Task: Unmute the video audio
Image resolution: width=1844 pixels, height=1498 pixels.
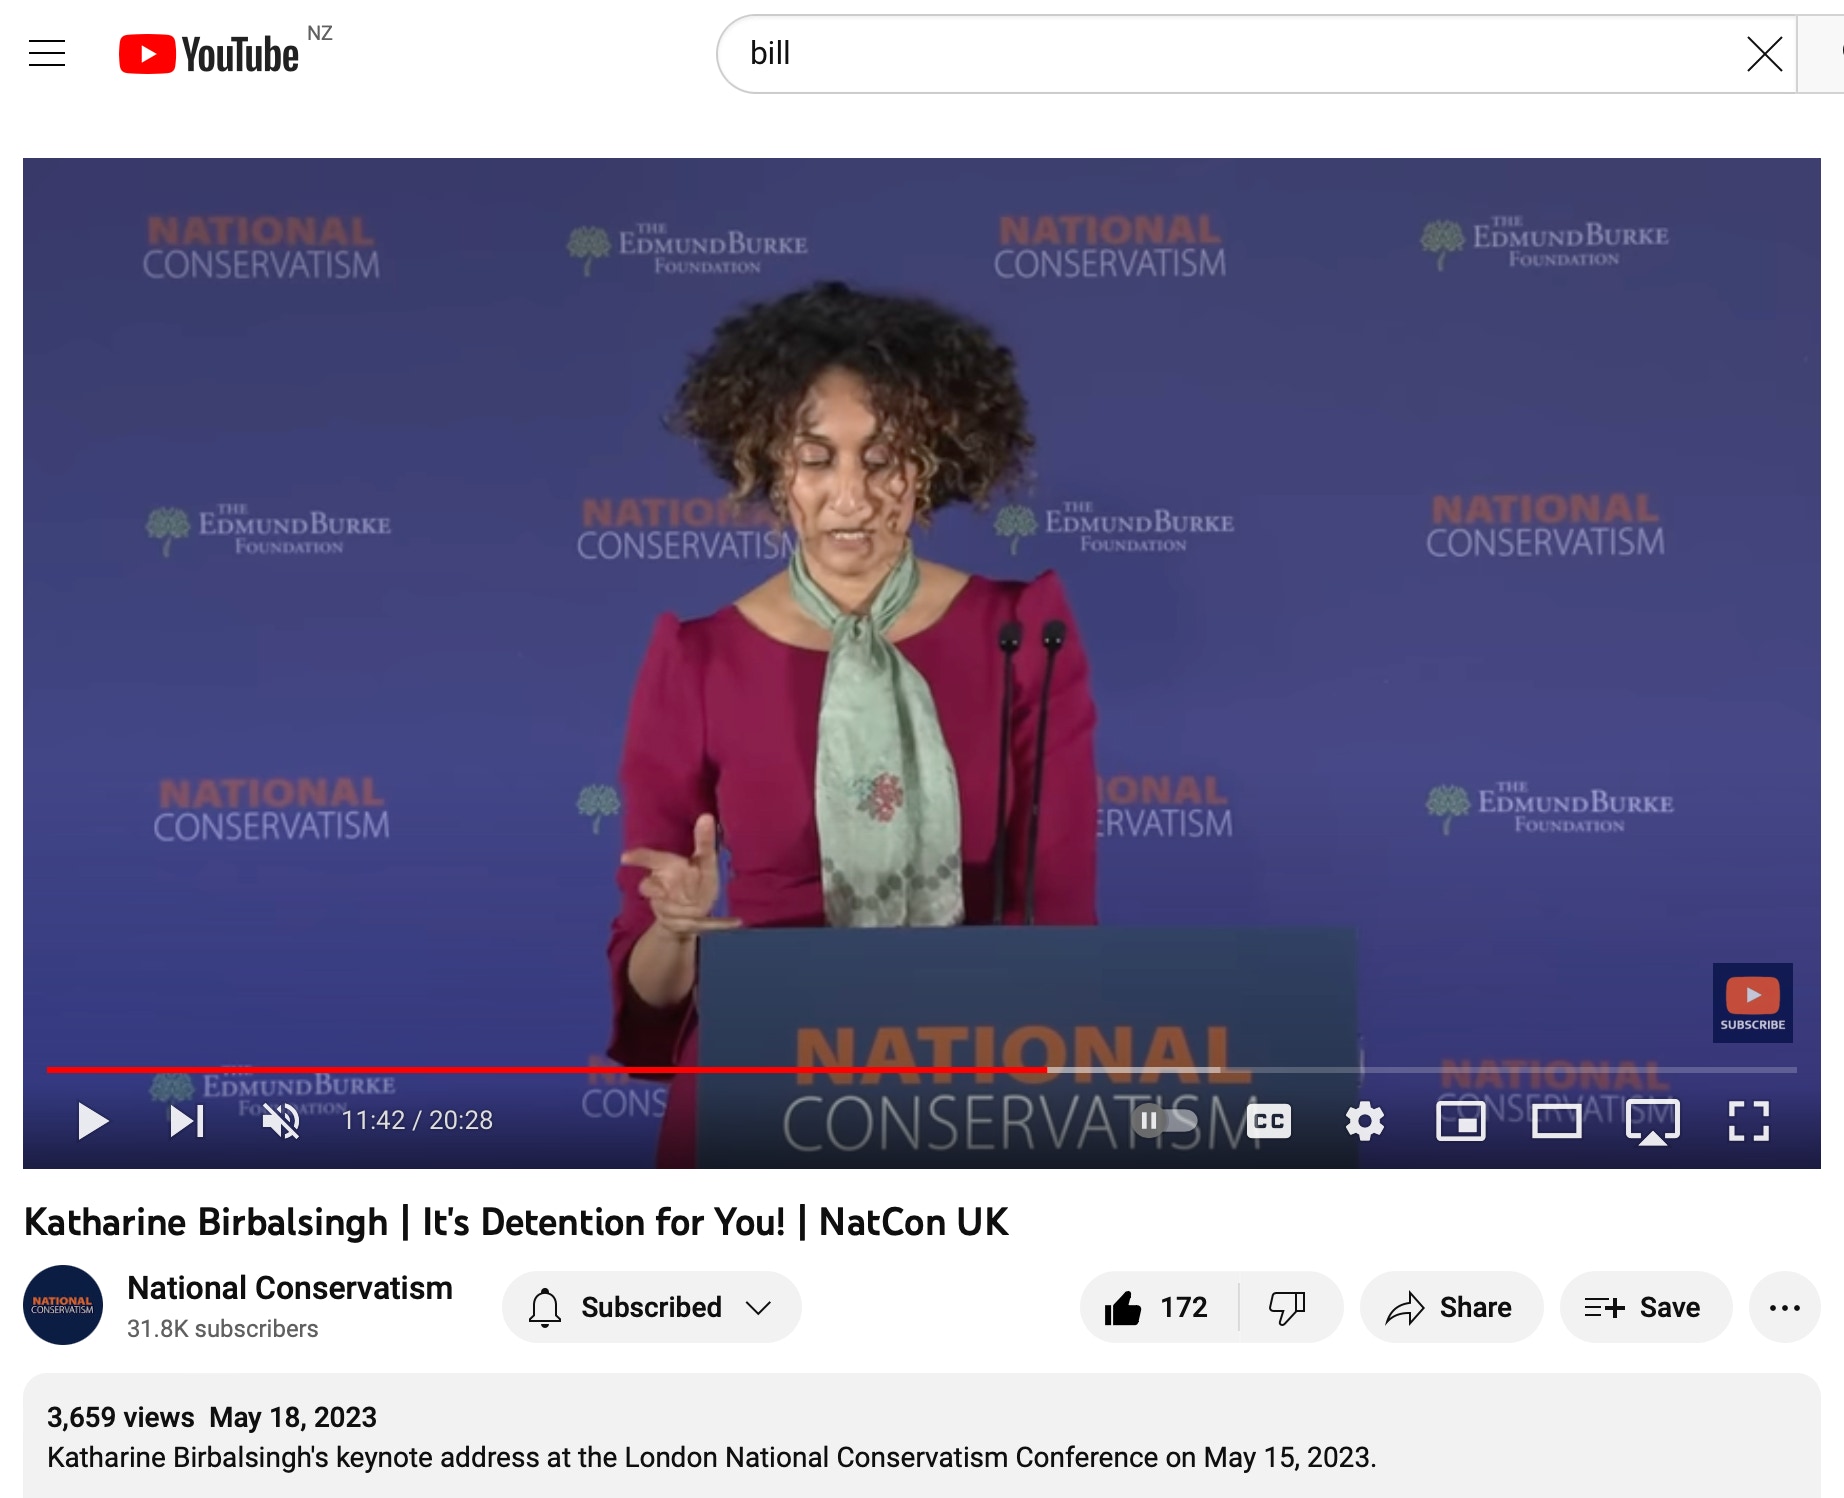Action: [x=281, y=1121]
